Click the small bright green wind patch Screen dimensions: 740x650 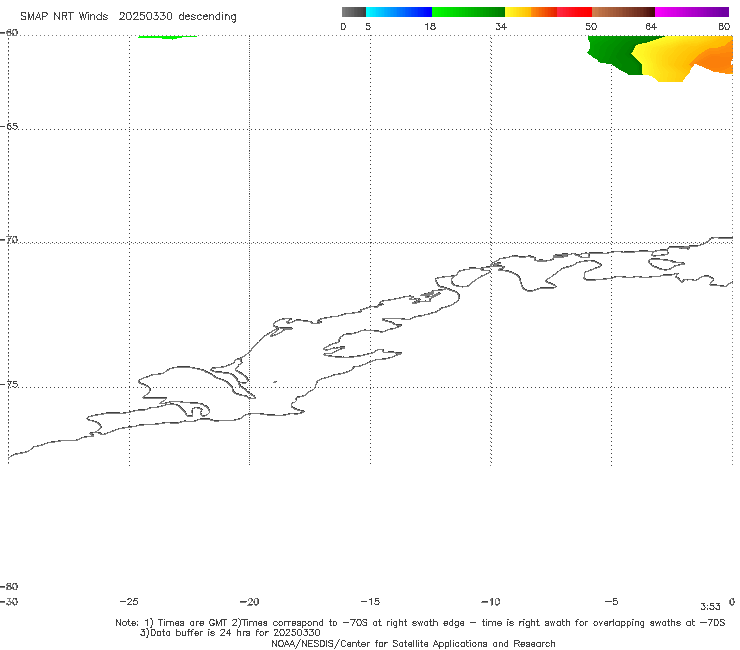click(x=167, y=37)
